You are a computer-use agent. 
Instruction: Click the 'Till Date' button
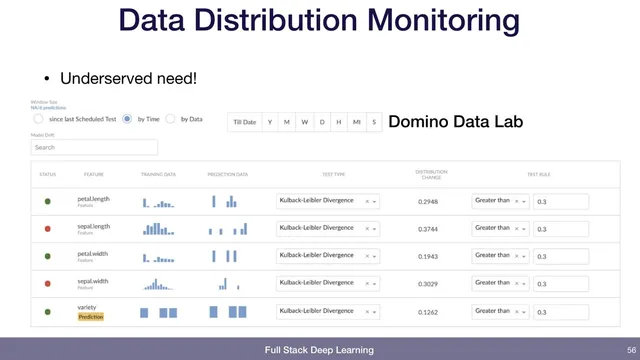tap(244, 122)
